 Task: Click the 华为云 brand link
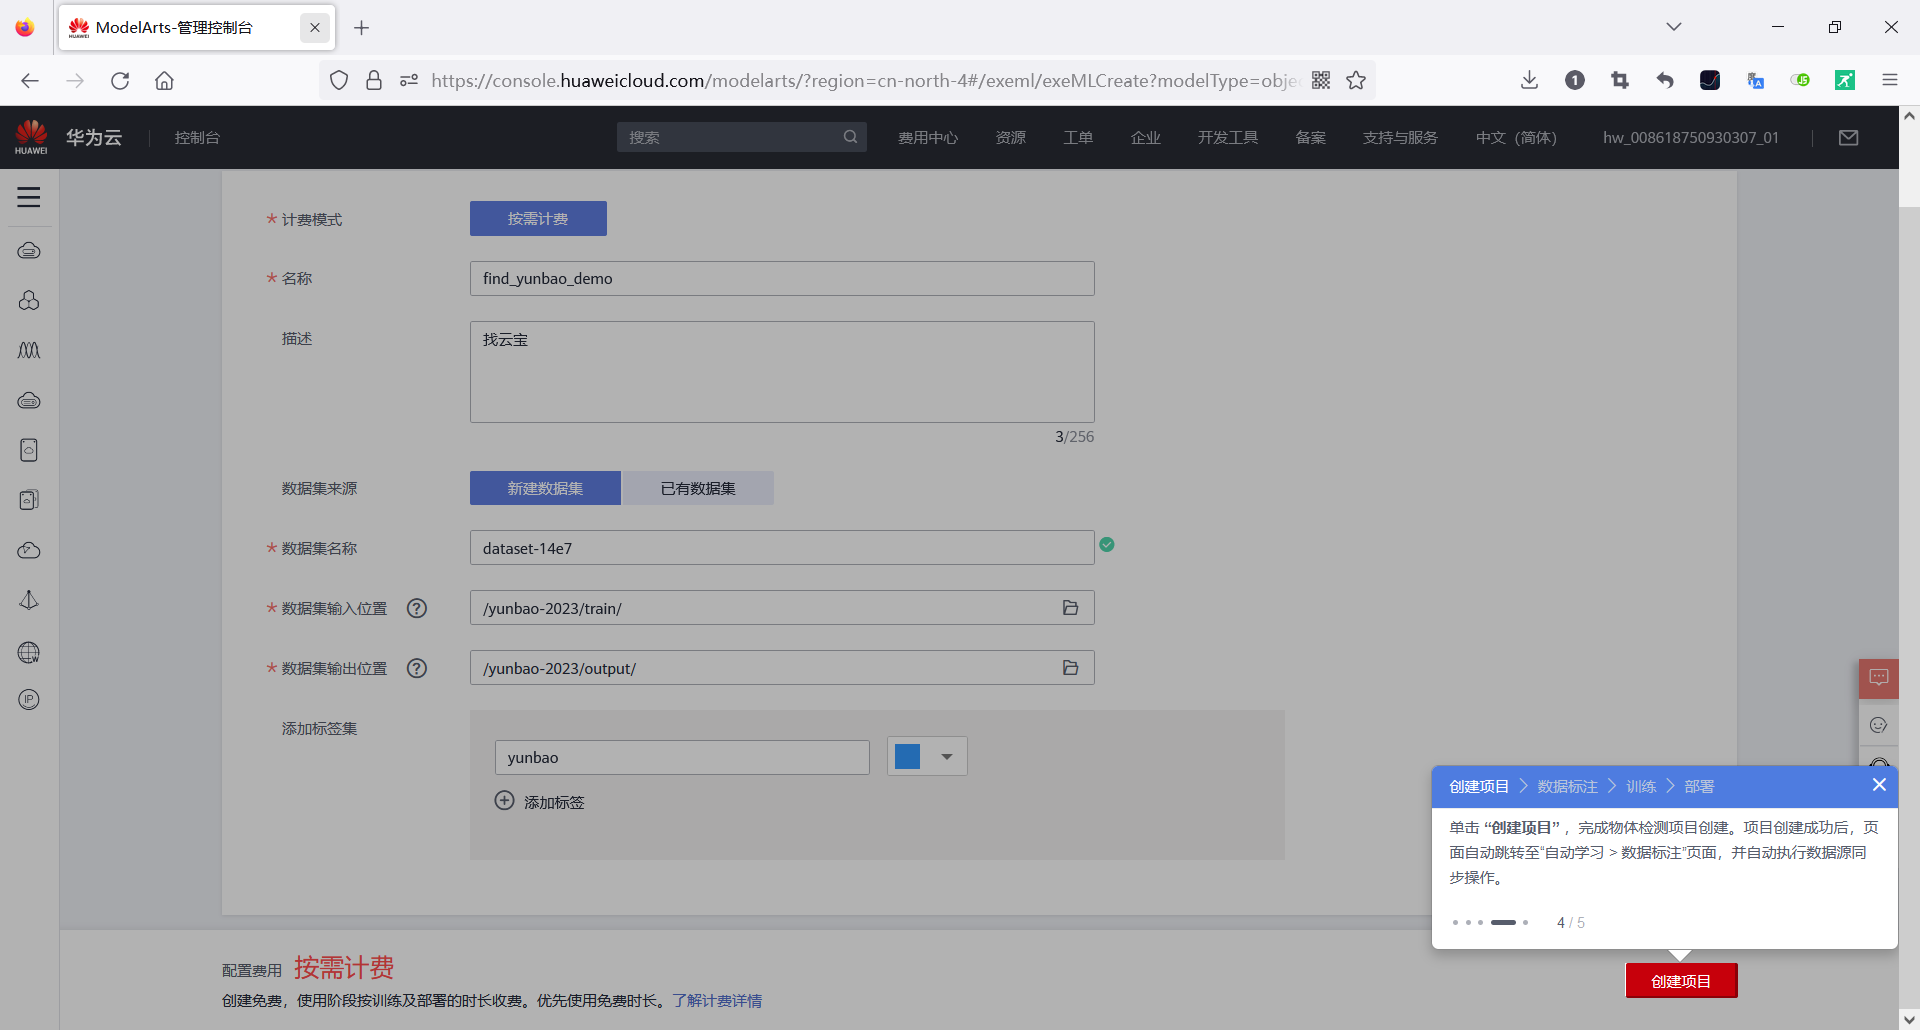coord(94,137)
